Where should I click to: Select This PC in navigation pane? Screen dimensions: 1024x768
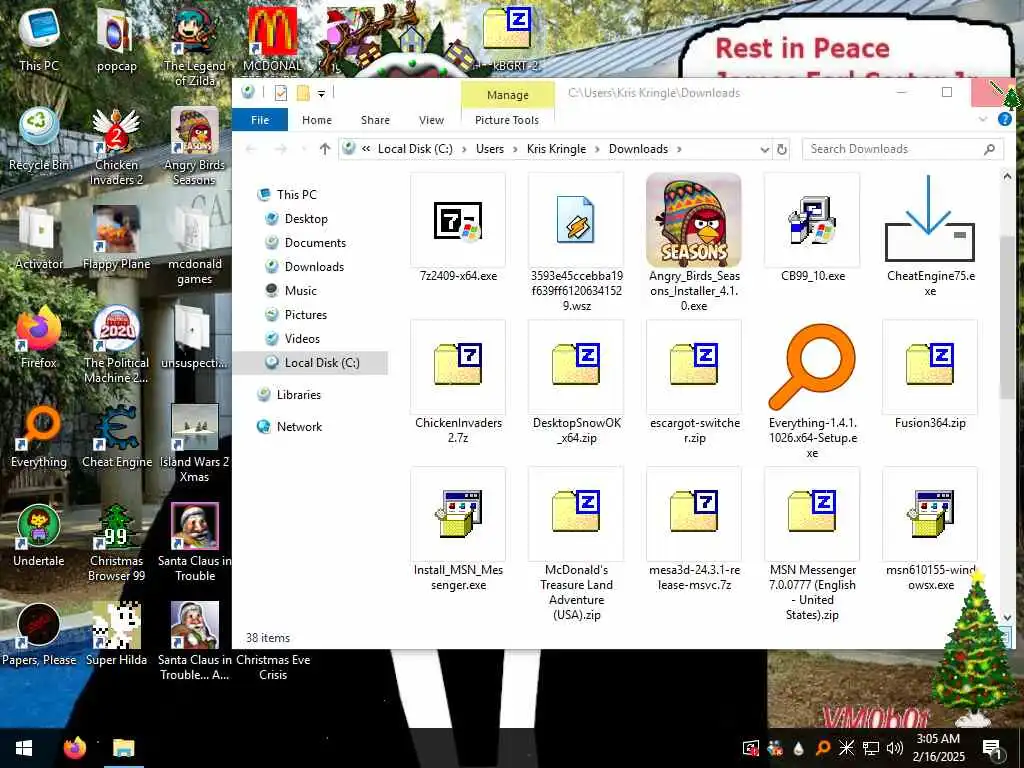tap(296, 195)
